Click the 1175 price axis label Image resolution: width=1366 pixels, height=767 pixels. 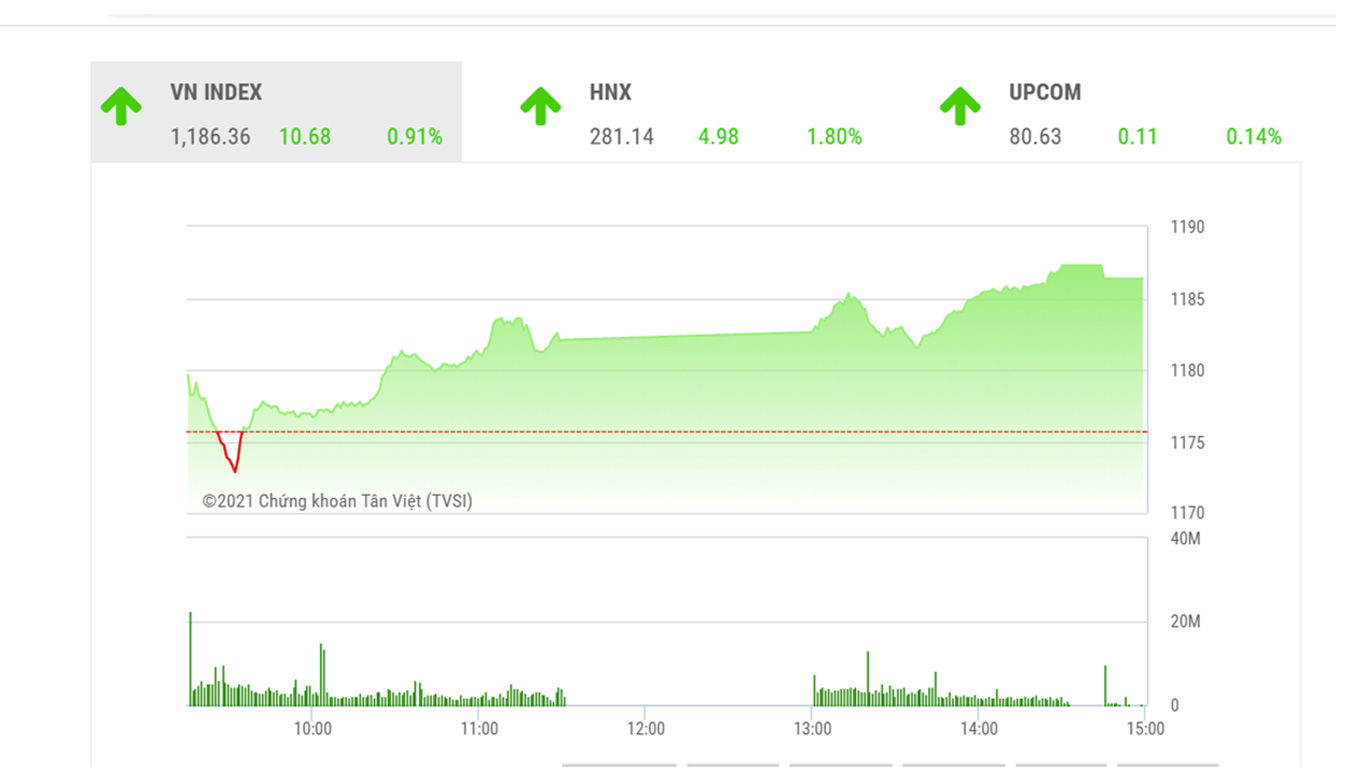click(1188, 443)
